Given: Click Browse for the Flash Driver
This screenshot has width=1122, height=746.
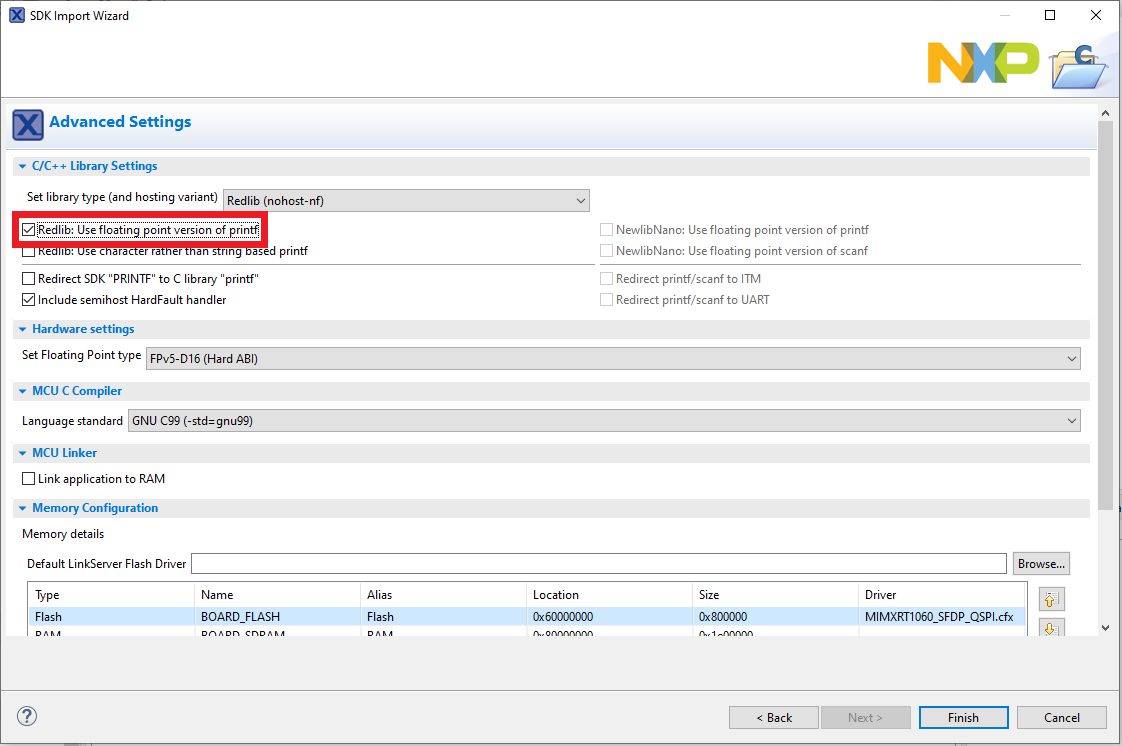Looking at the screenshot, I should pos(1042,564).
